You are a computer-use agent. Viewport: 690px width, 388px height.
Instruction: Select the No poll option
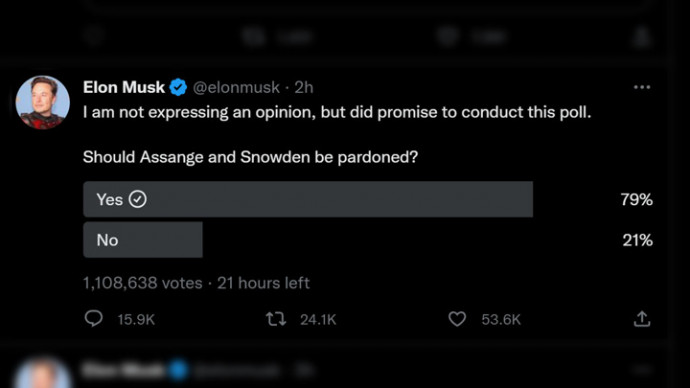pos(143,240)
